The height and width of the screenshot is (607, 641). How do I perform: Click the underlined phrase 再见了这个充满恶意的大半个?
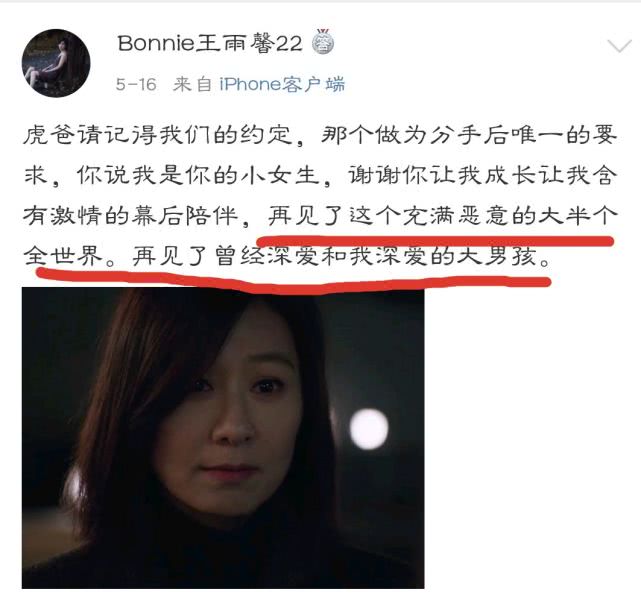pyautogui.click(x=442, y=215)
